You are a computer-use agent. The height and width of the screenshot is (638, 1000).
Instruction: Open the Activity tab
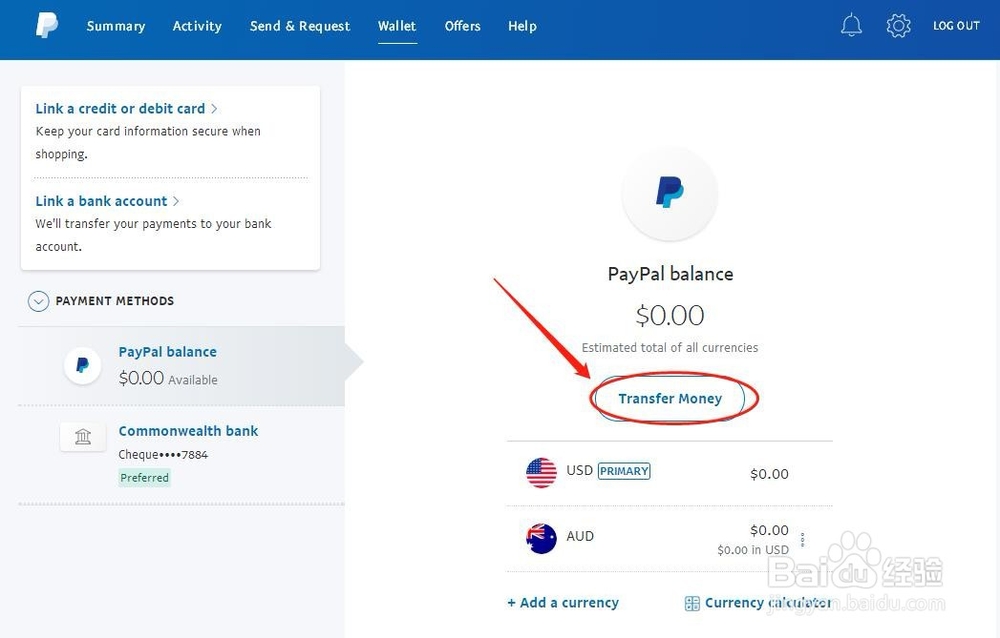[197, 26]
